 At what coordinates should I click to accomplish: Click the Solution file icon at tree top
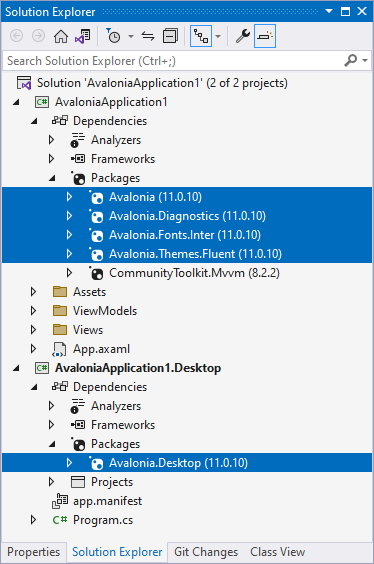[x=24, y=83]
